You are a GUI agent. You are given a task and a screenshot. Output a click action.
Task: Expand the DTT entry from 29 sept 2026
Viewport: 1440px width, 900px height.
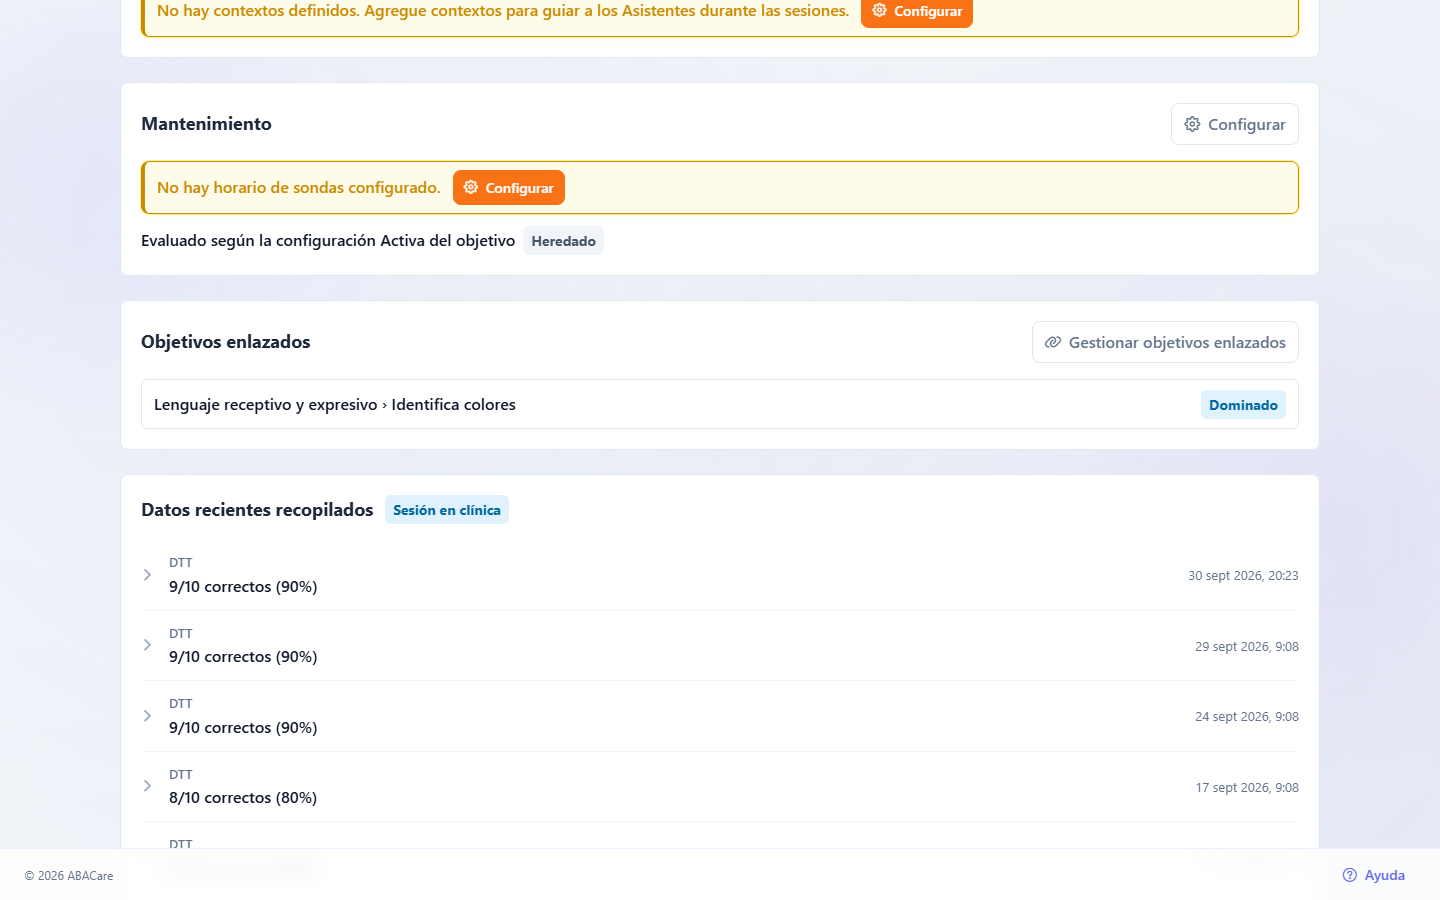147,645
